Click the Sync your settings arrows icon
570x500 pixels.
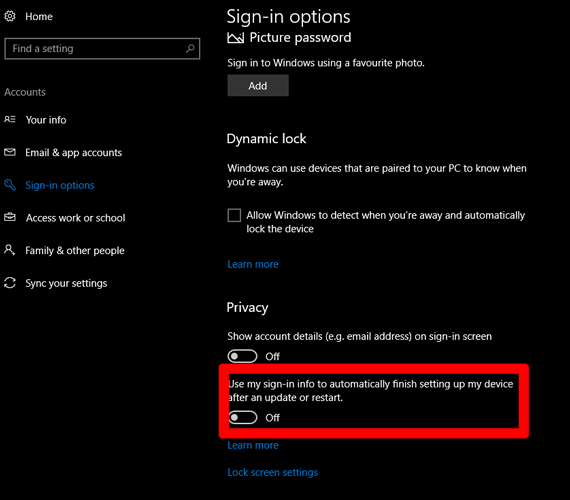[x=10, y=283]
